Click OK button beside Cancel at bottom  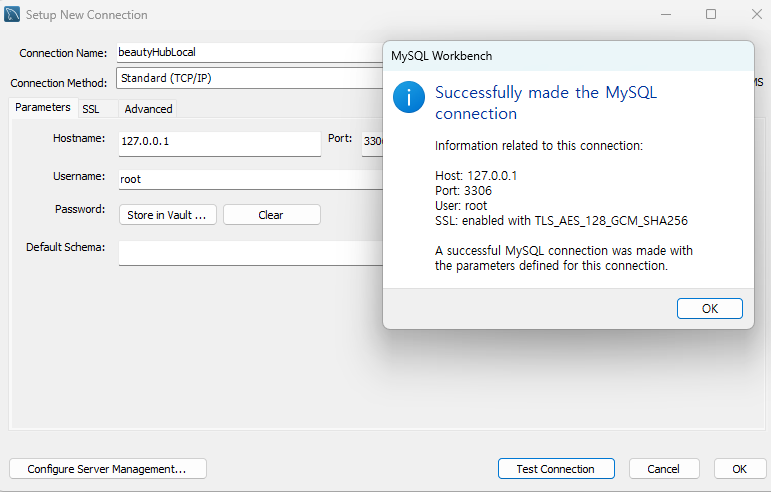tap(740, 469)
